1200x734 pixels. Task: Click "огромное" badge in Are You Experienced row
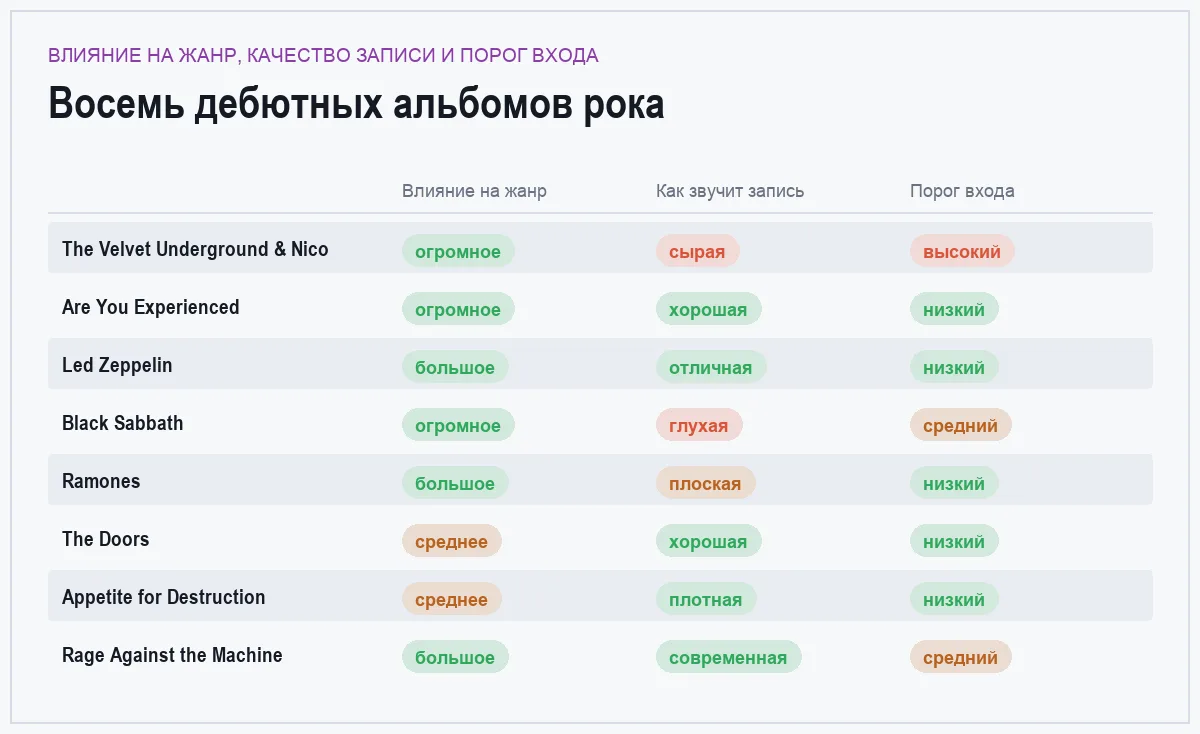[x=458, y=309]
